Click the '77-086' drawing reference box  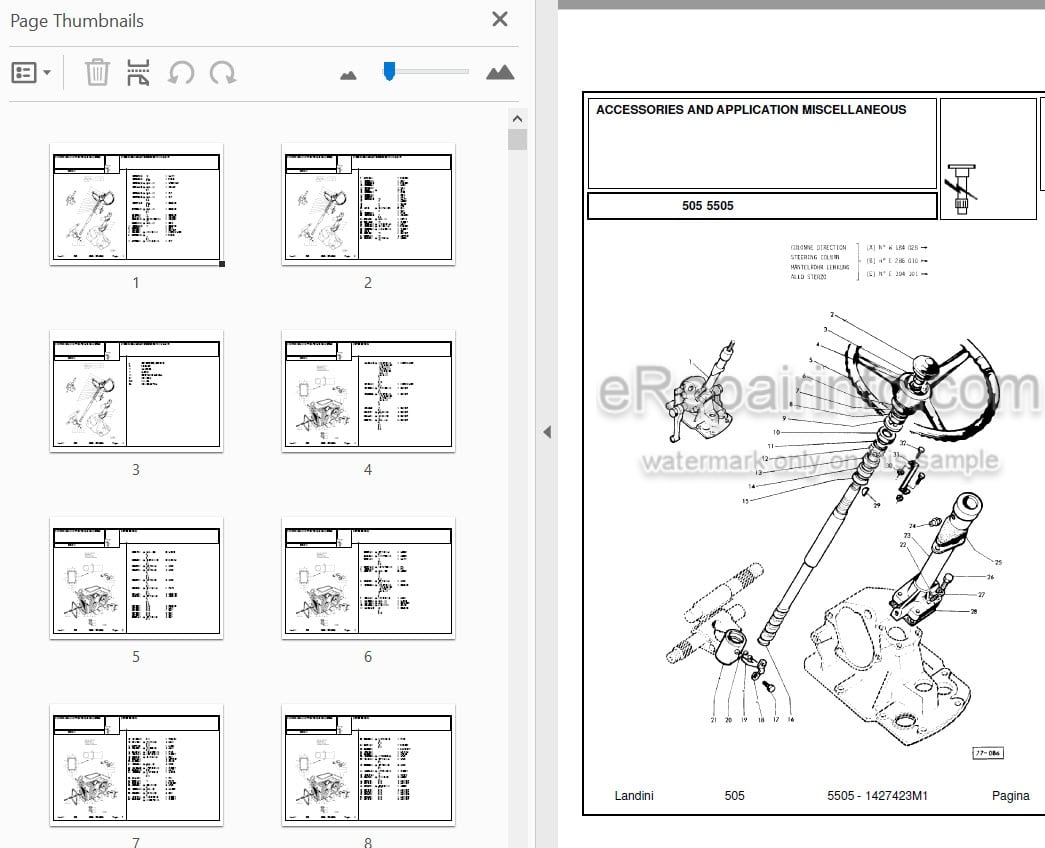tap(988, 753)
